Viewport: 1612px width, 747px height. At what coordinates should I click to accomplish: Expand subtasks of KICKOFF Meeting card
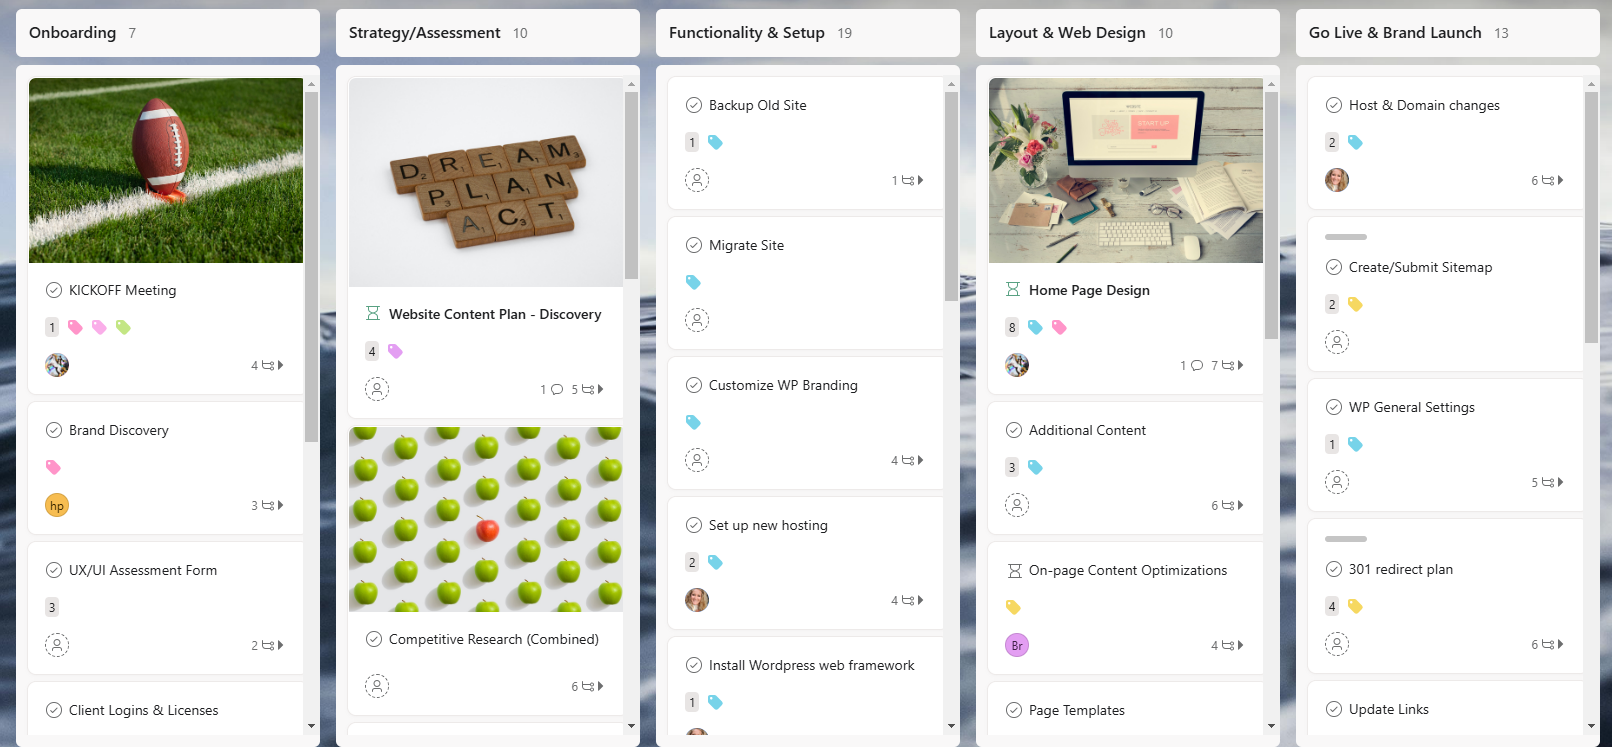point(280,365)
